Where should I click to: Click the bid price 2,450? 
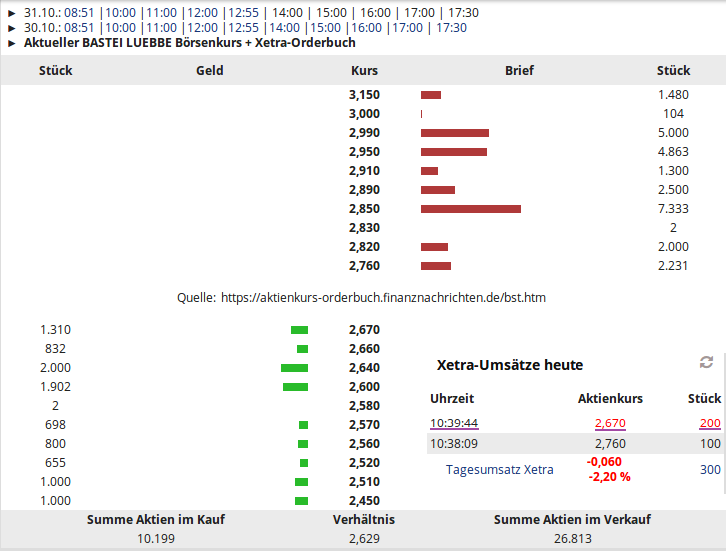point(364,501)
